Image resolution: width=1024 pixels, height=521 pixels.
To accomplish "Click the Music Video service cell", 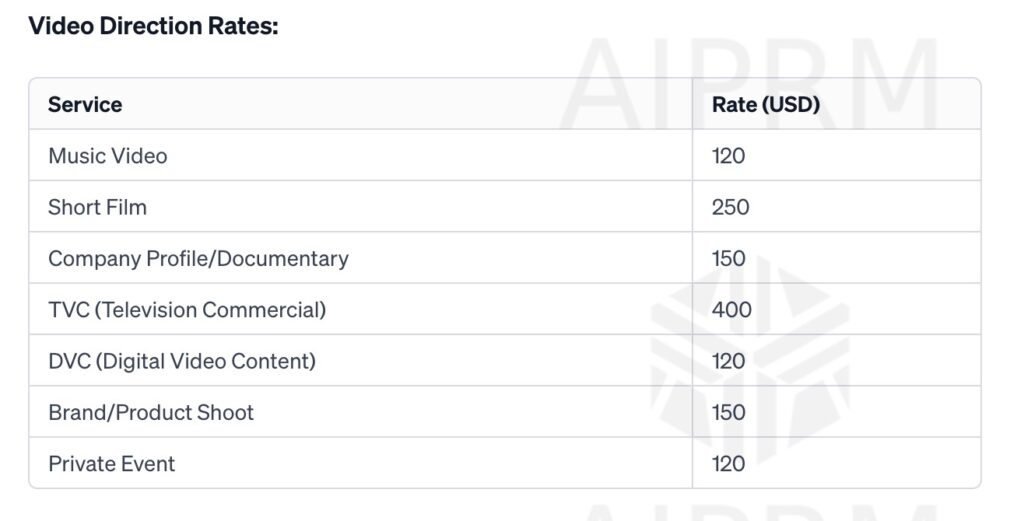I will pyautogui.click(x=108, y=156).
